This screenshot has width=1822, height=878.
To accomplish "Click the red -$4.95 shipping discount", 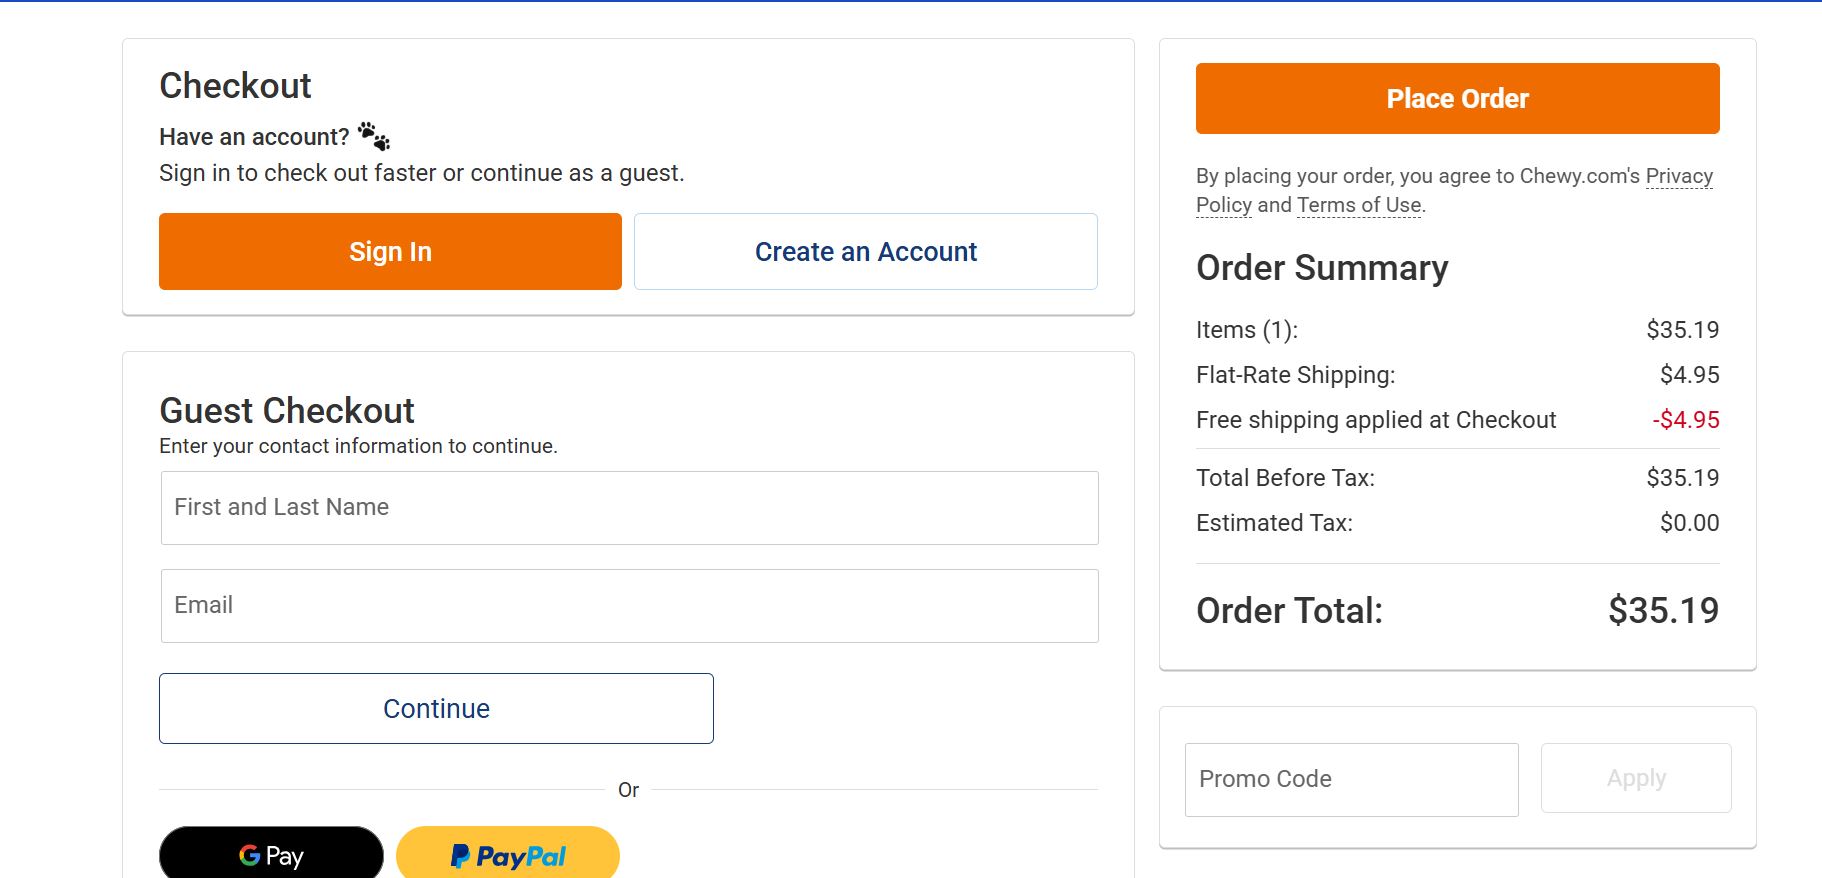I will tap(1685, 420).
